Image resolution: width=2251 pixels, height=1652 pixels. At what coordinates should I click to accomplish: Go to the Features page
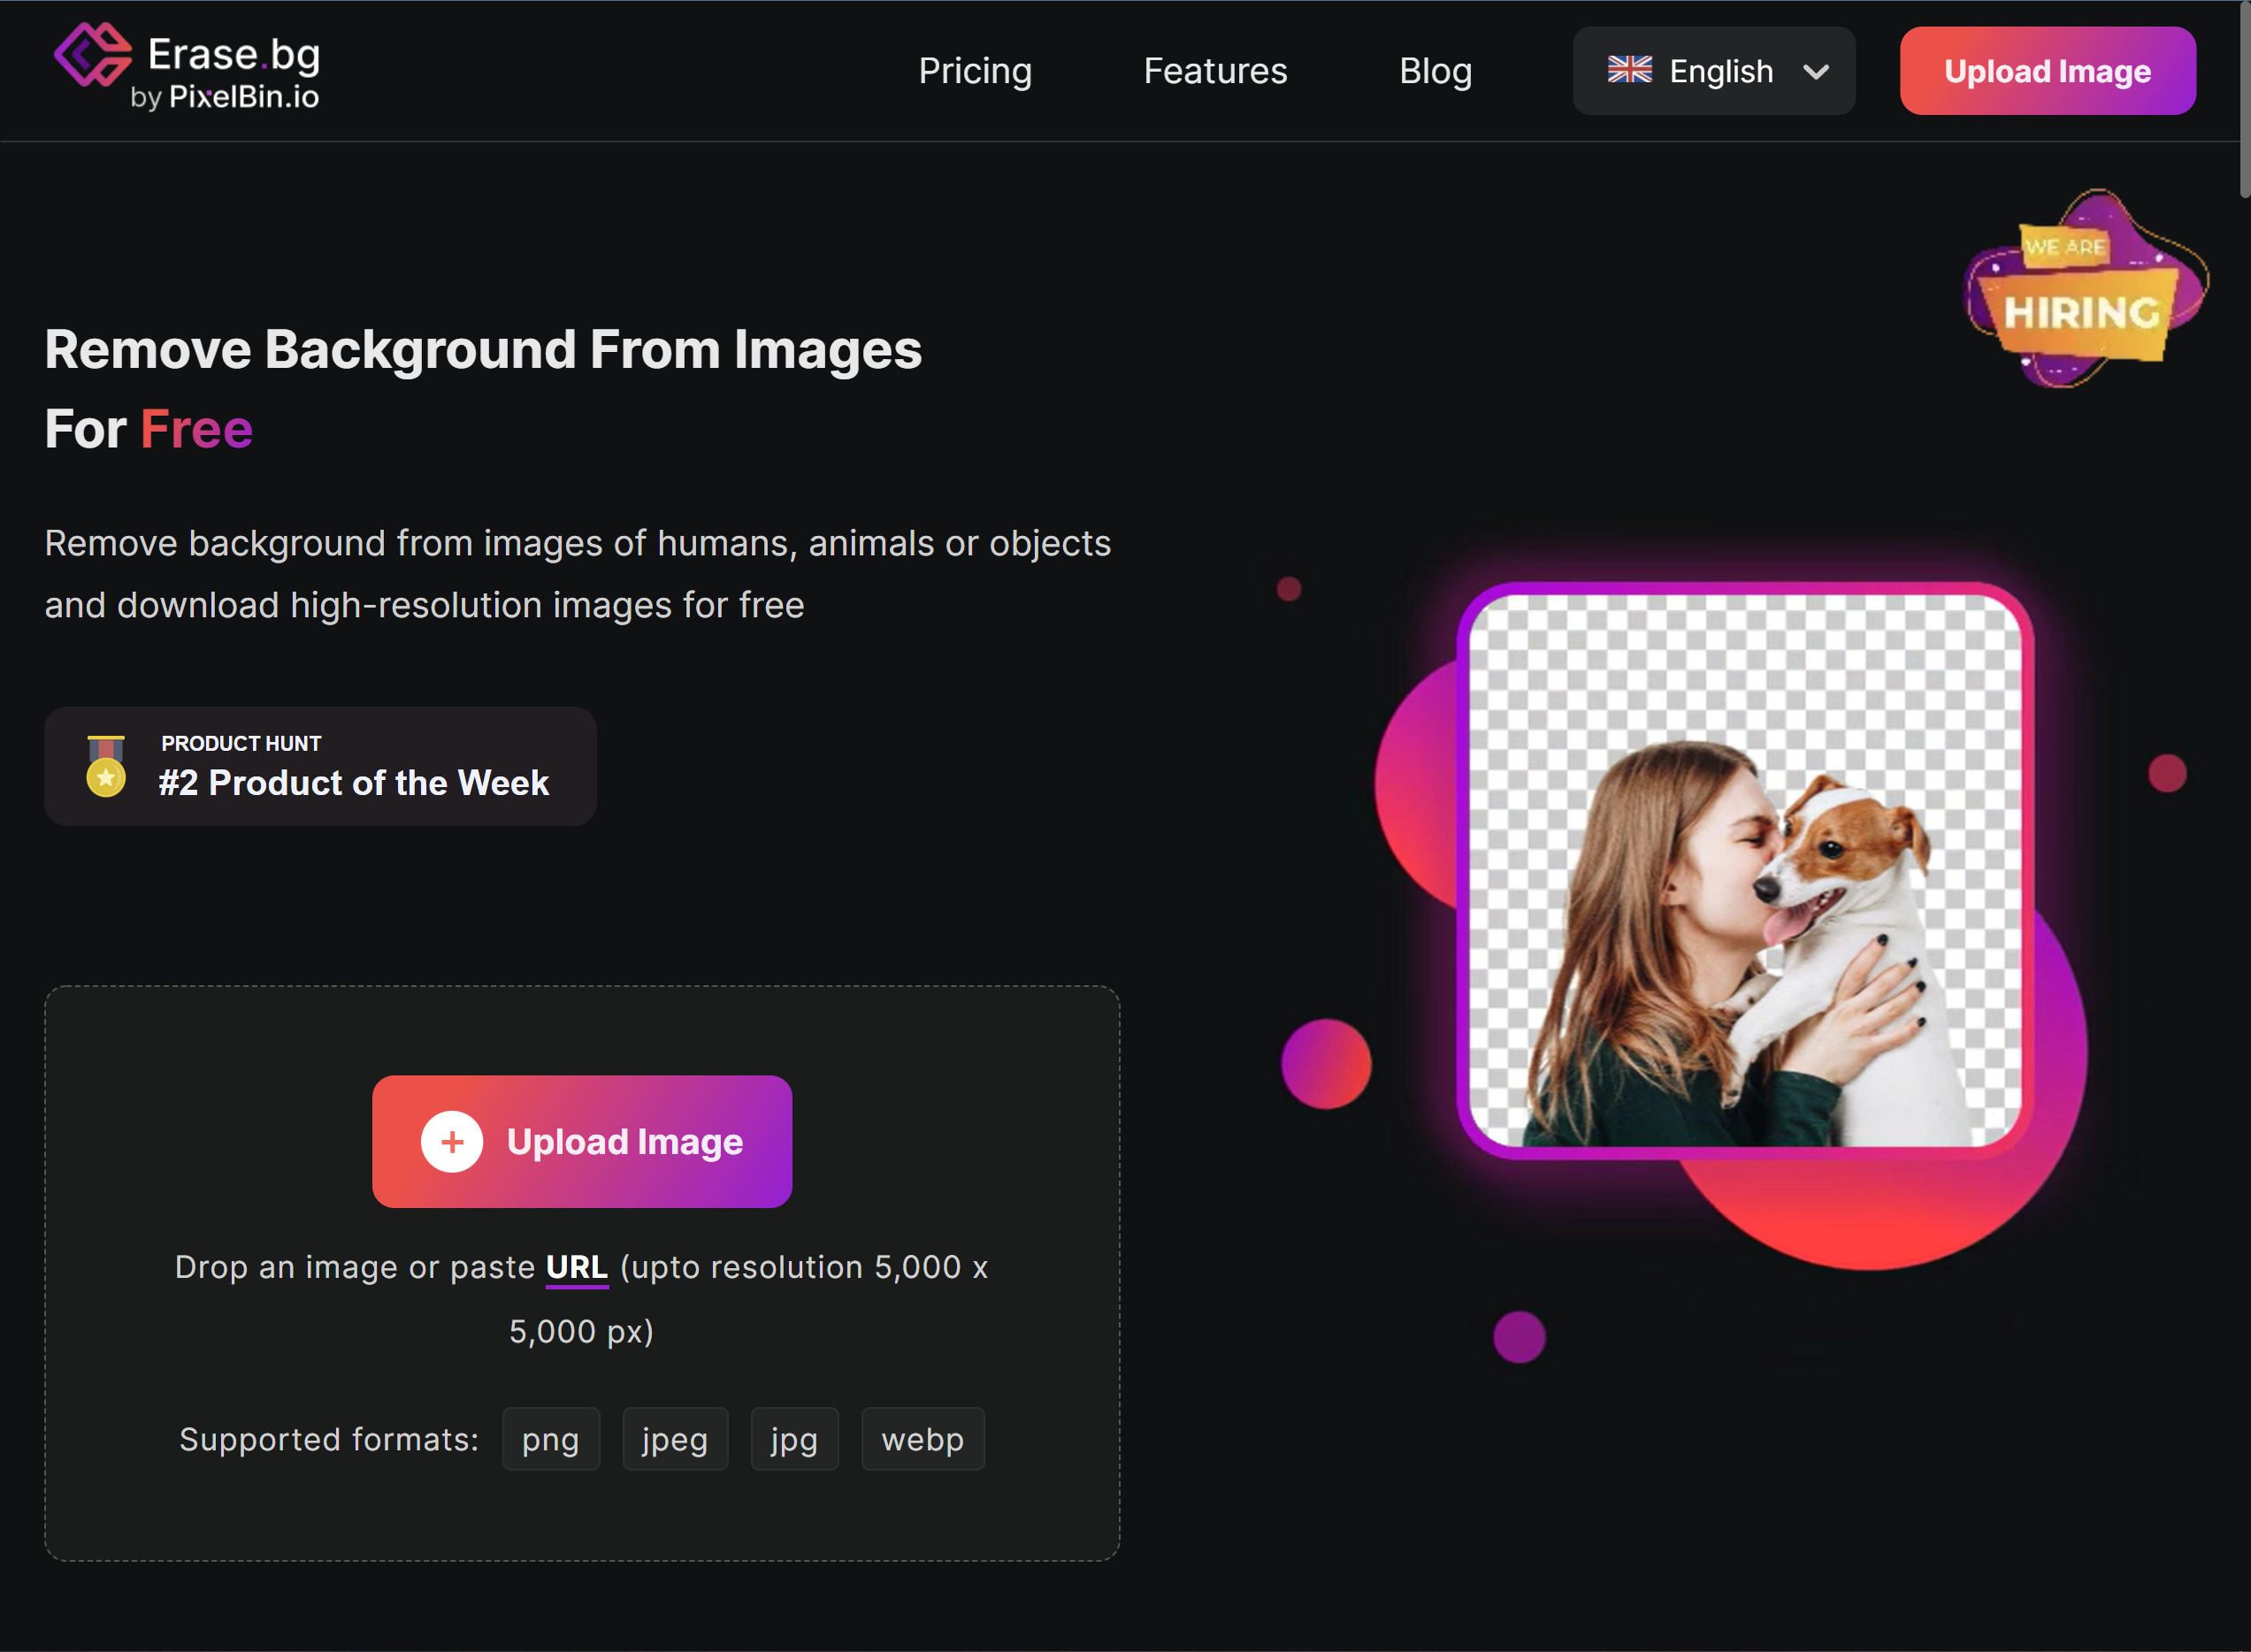pos(1214,71)
